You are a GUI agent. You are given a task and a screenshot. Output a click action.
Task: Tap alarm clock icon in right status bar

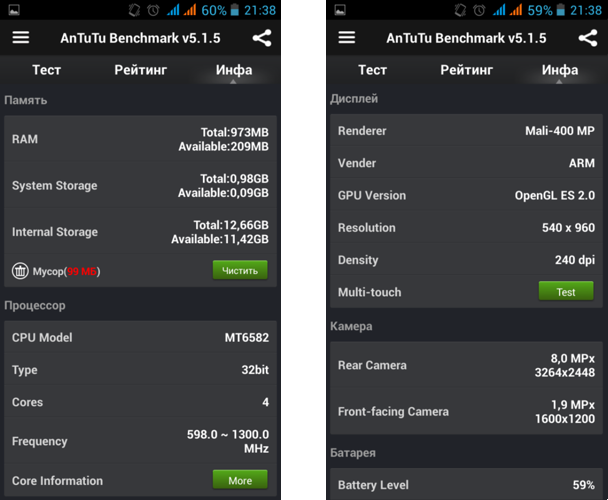coord(479,10)
